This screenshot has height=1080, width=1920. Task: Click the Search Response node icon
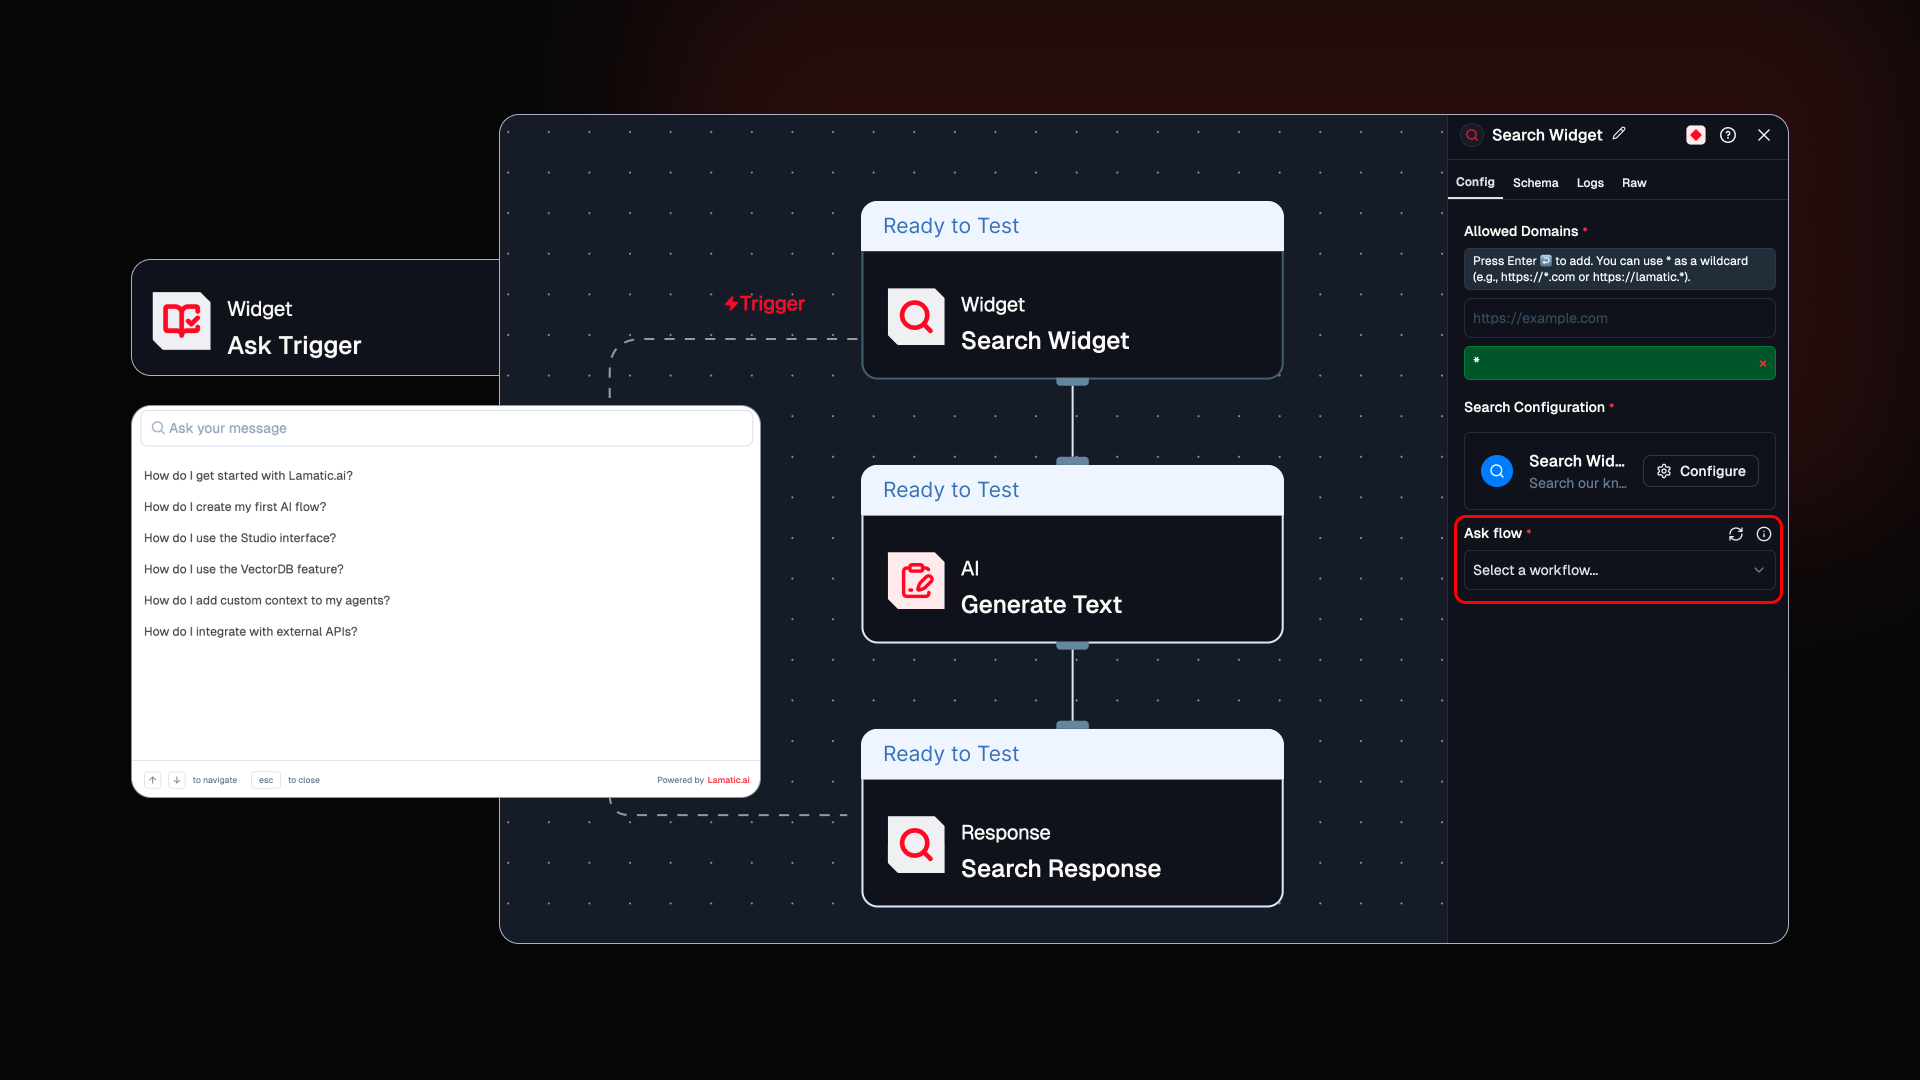coord(916,845)
